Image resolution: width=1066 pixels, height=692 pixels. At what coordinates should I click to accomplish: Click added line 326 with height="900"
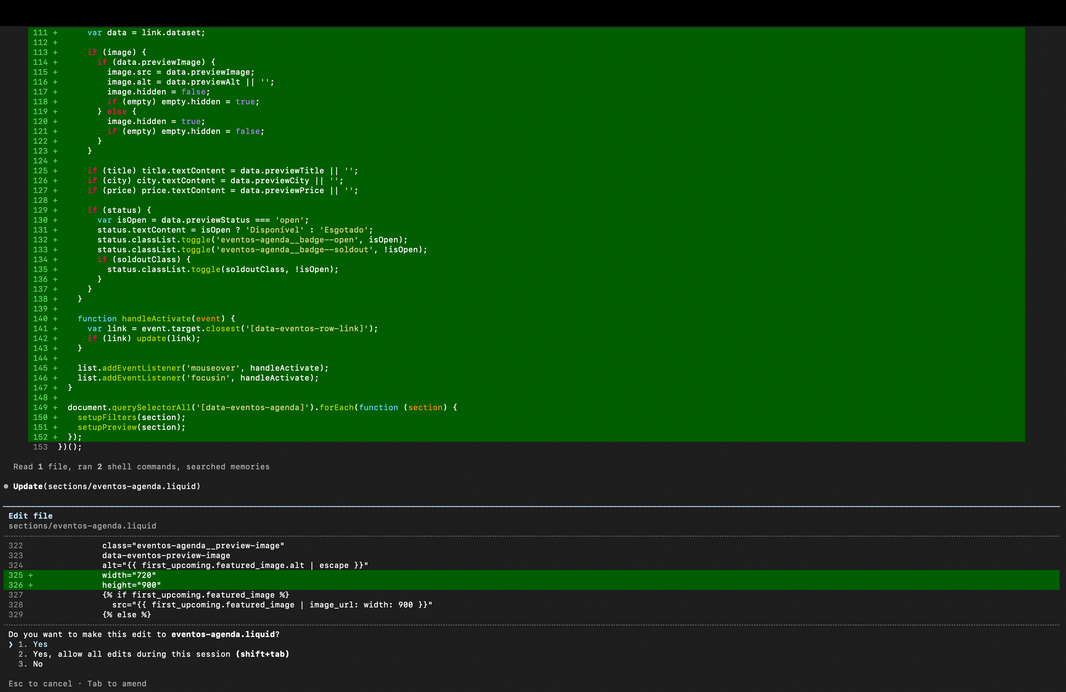pos(532,585)
